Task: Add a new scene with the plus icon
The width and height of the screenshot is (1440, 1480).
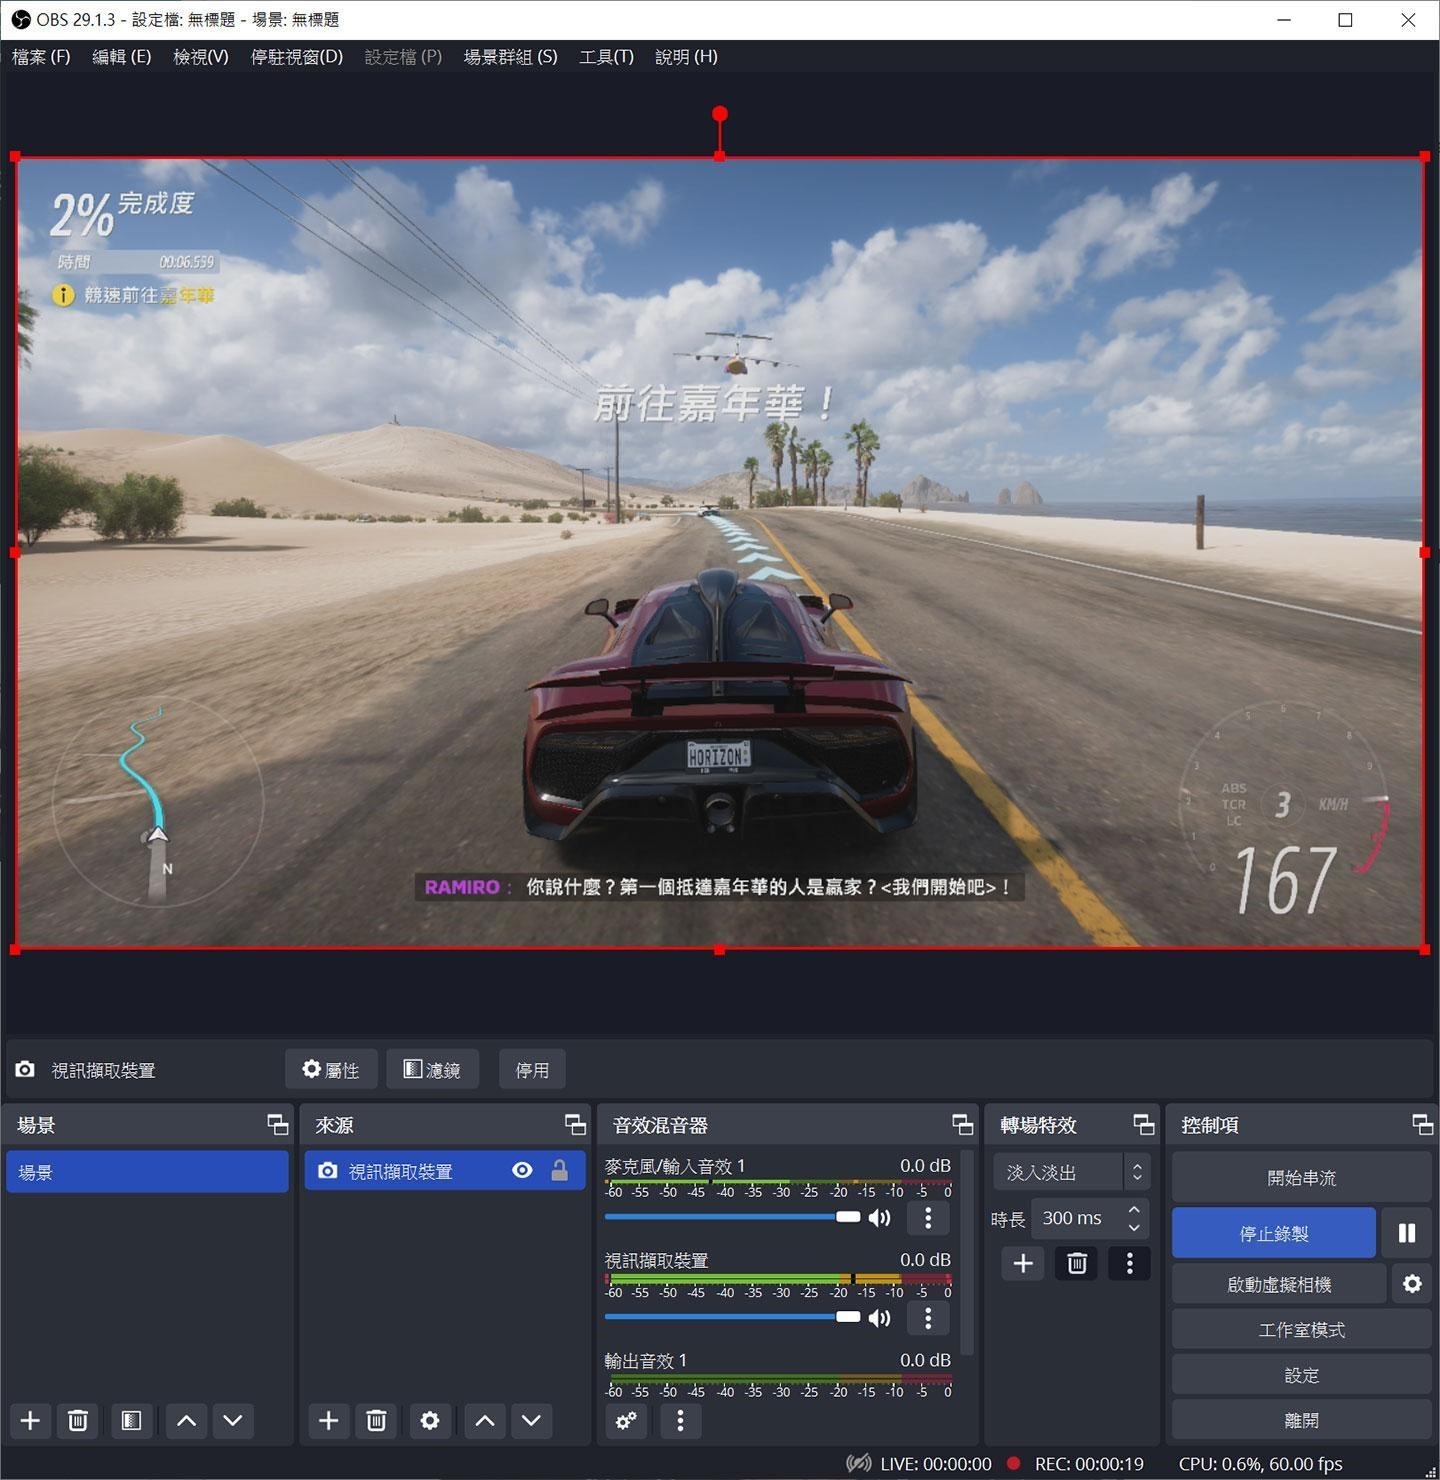Action: (x=29, y=1421)
